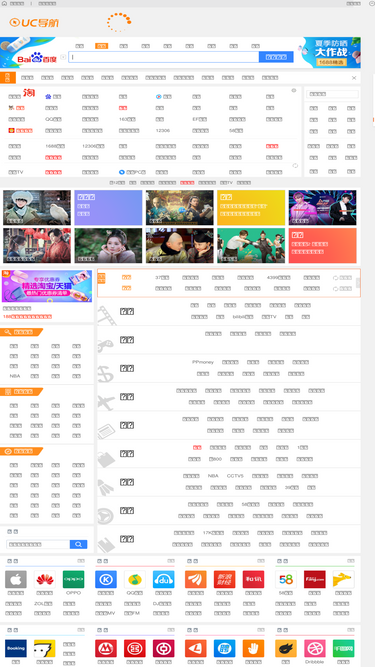Viewport: 375px width, 667px height.
Task: Click the blue Baidu search button
Action: coord(276,57)
